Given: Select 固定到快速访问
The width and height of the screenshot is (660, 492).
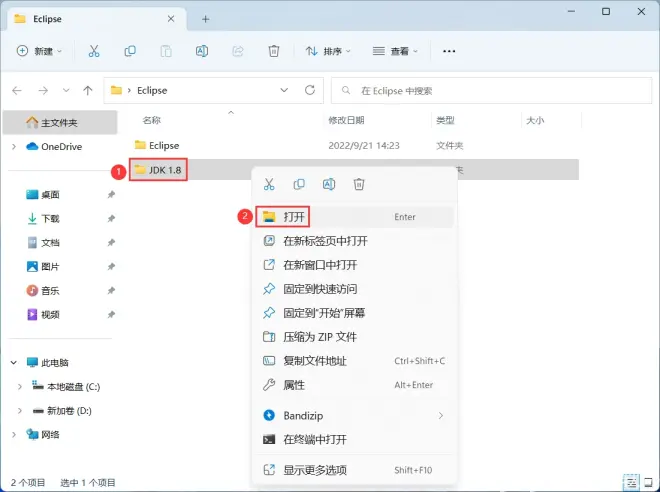Looking at the screenshot, I should 354,289.
